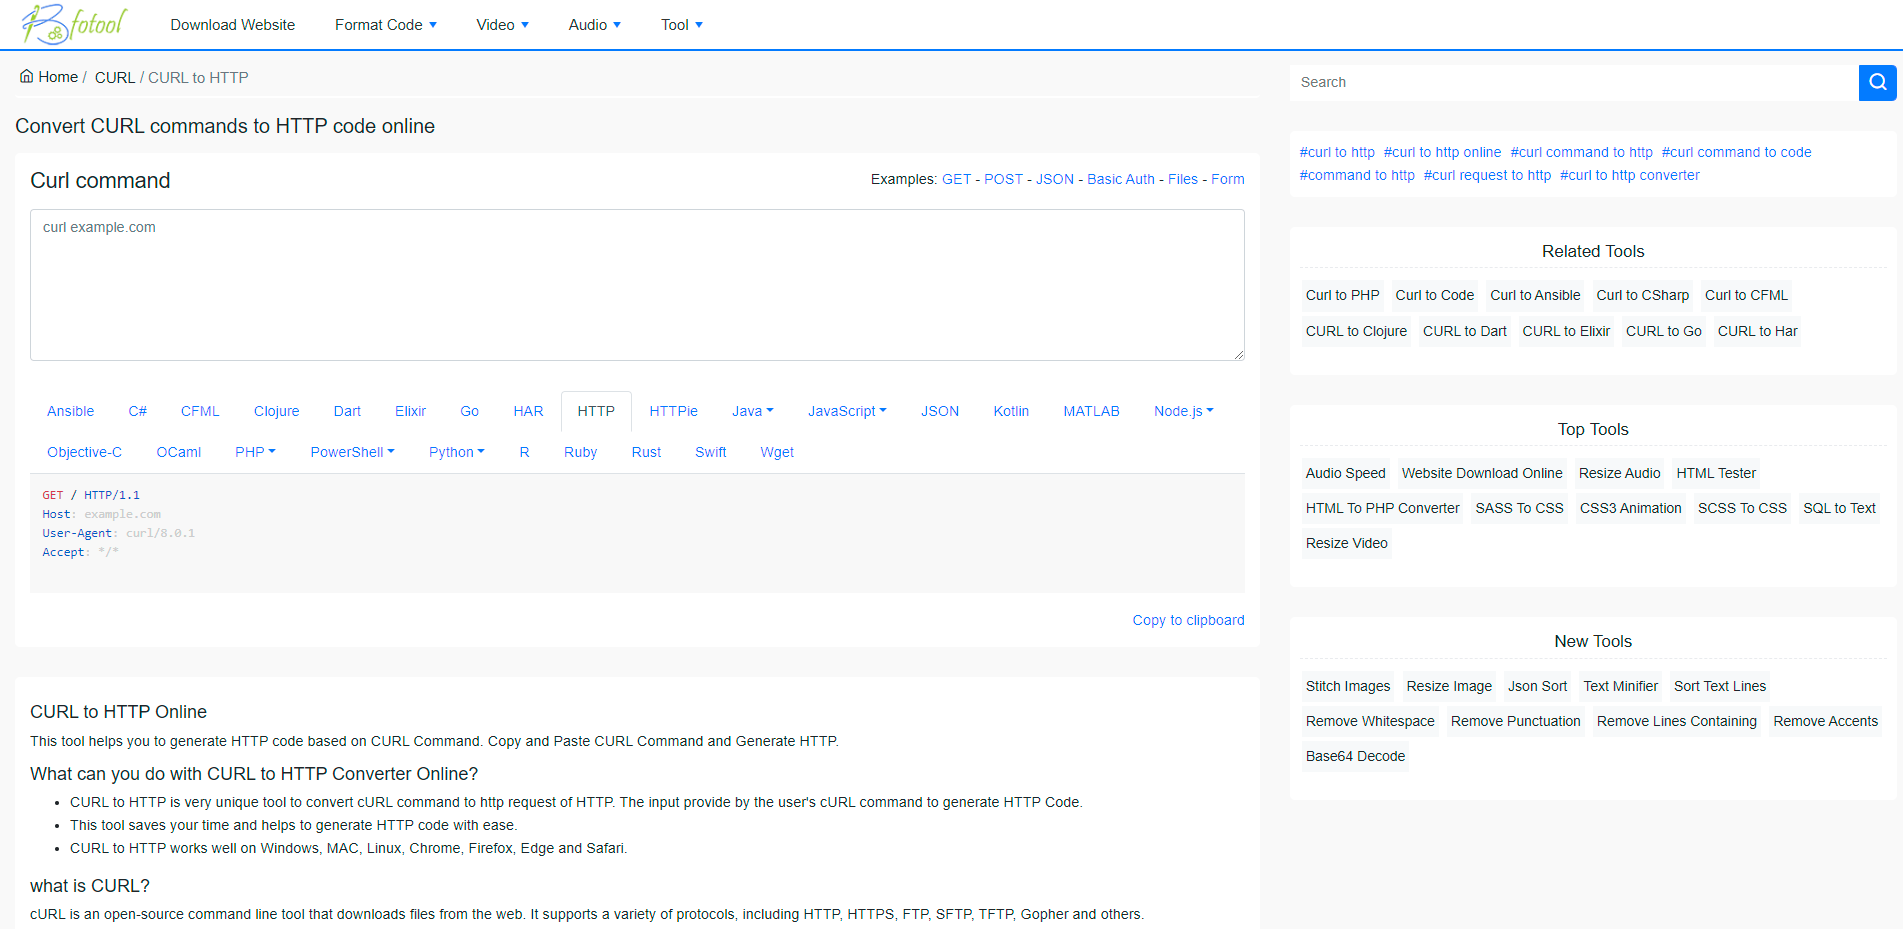1903x929 pixels.
Task: Open the Tool dropdown in navbar
Action: pos(681,25)
